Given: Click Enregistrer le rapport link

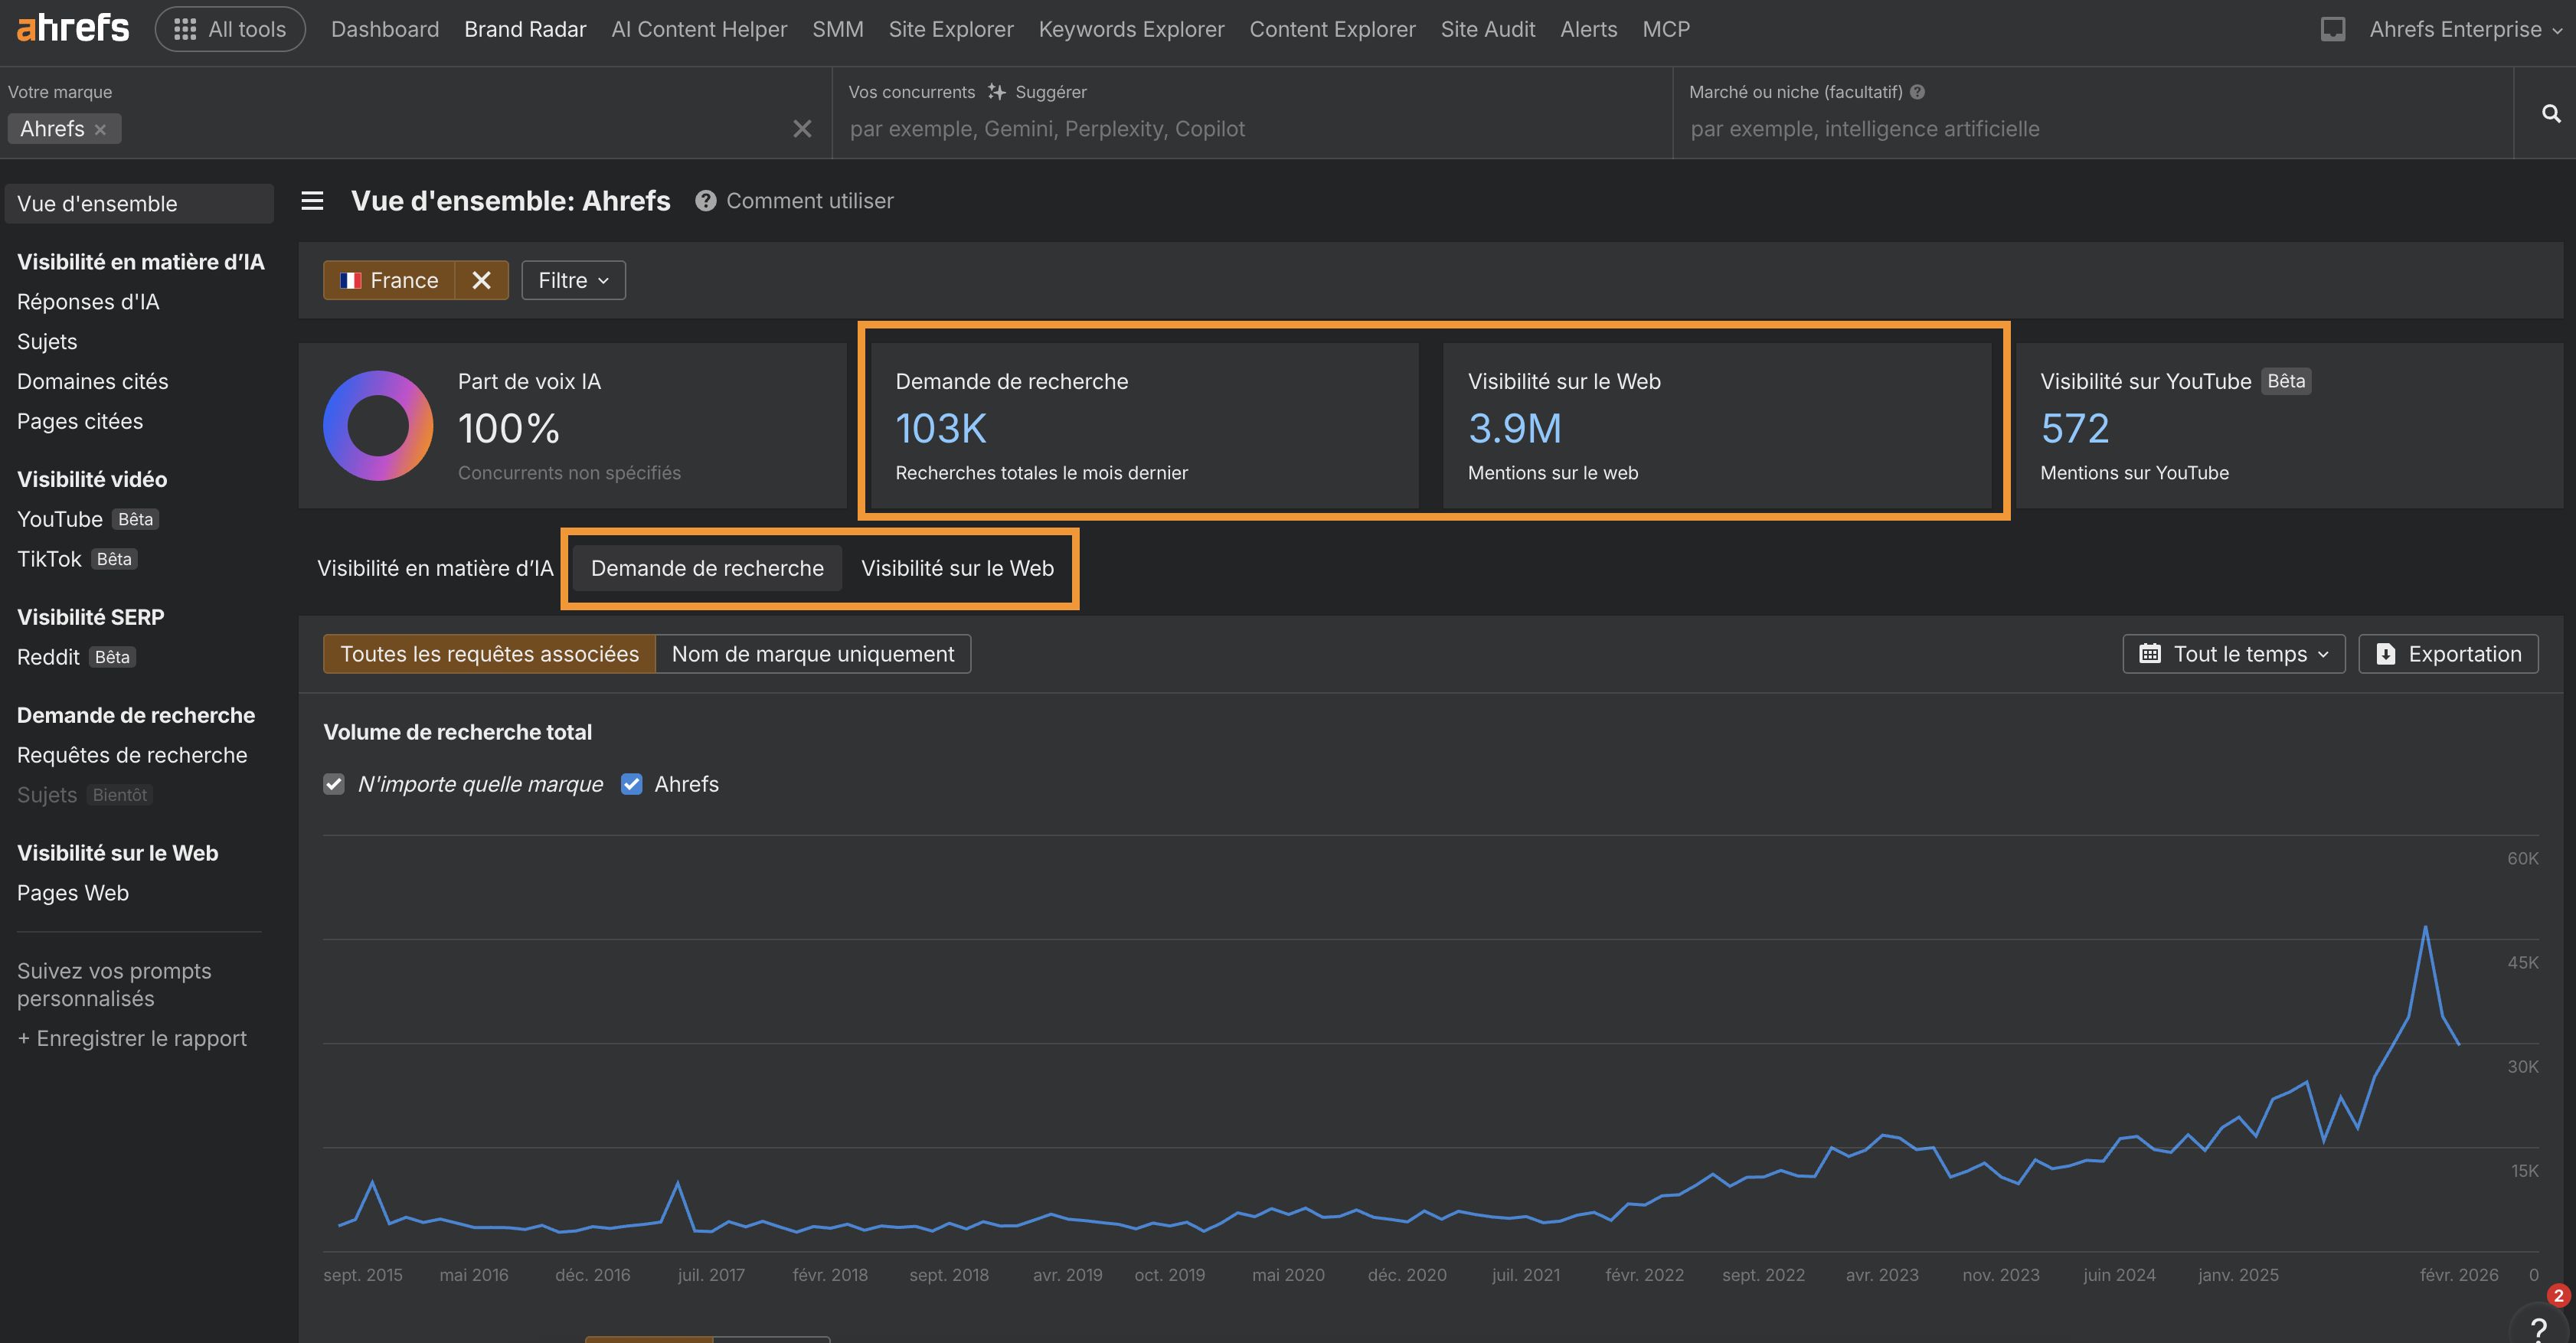Looking at the screenshot, I should pyautogui.click(x=132, y=1038).
